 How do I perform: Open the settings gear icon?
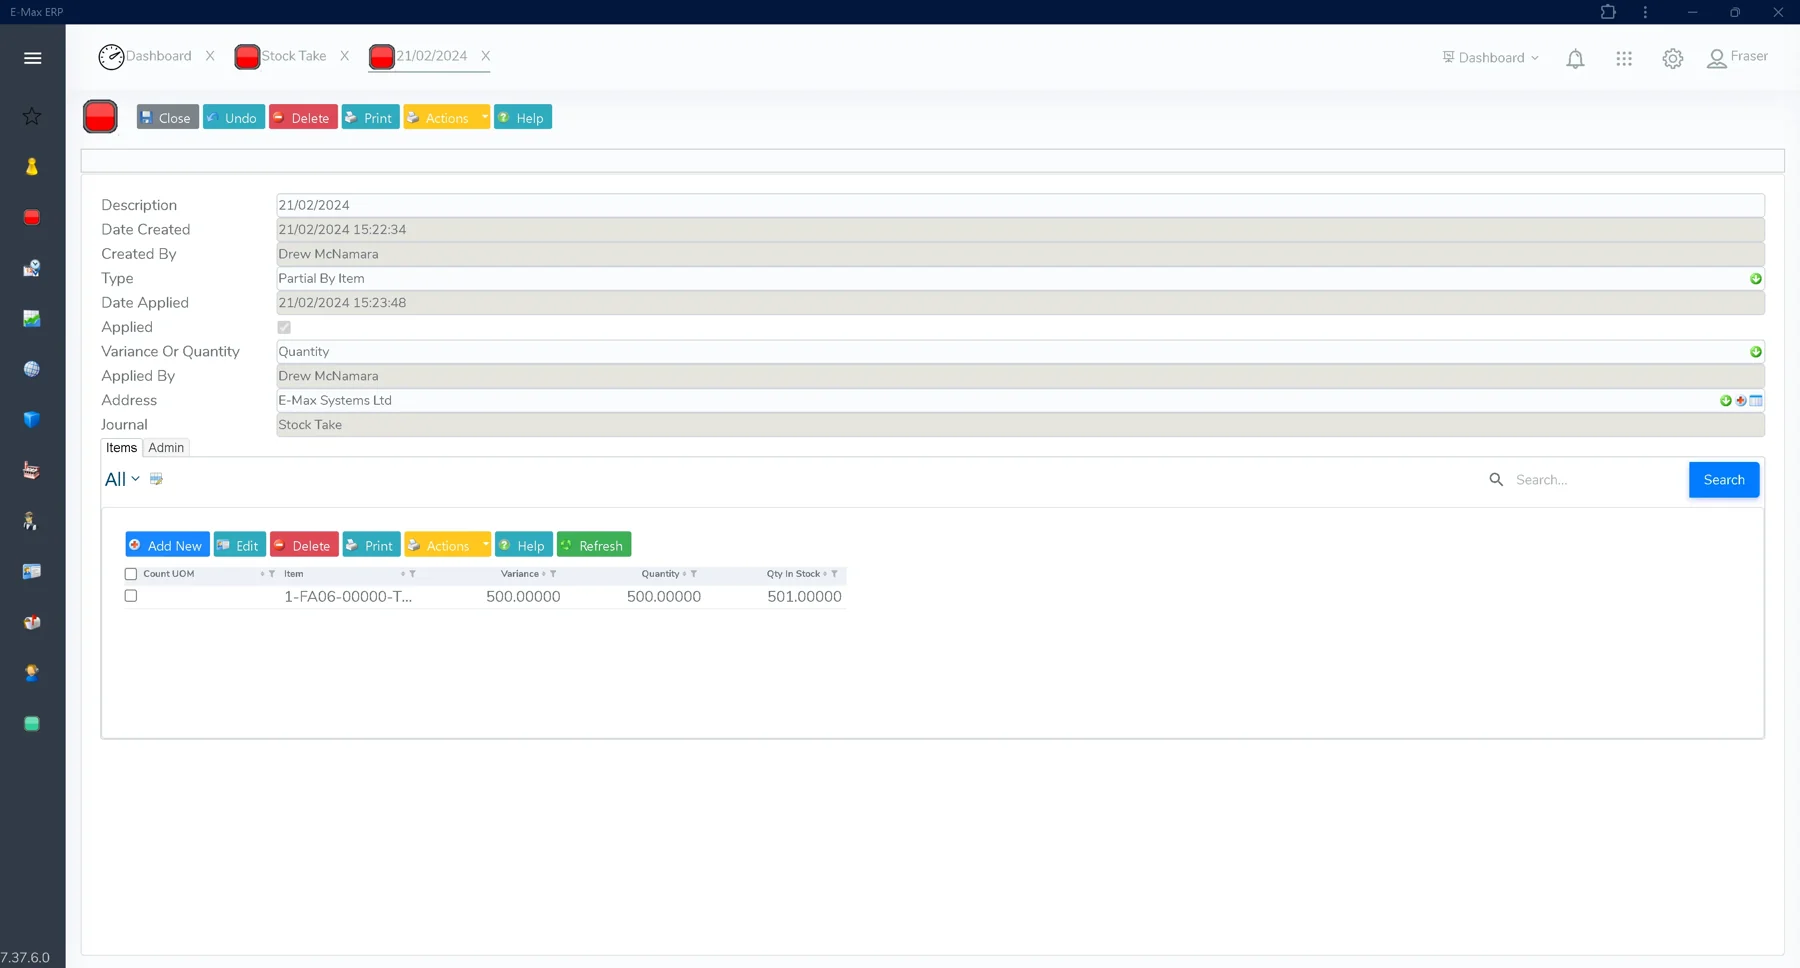pos(1672,59)
